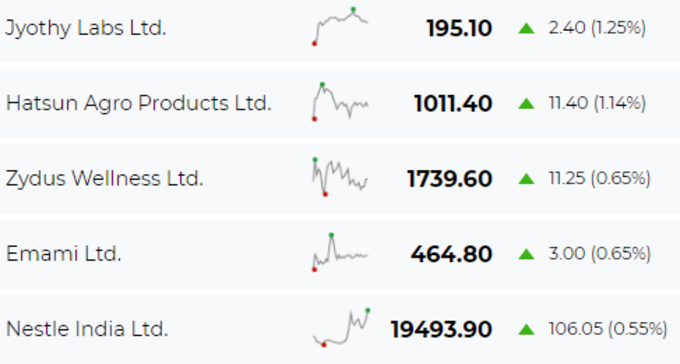680x364 pixels.
Task: View the Nestle India sparkline chart
Action: click(341, 328)
